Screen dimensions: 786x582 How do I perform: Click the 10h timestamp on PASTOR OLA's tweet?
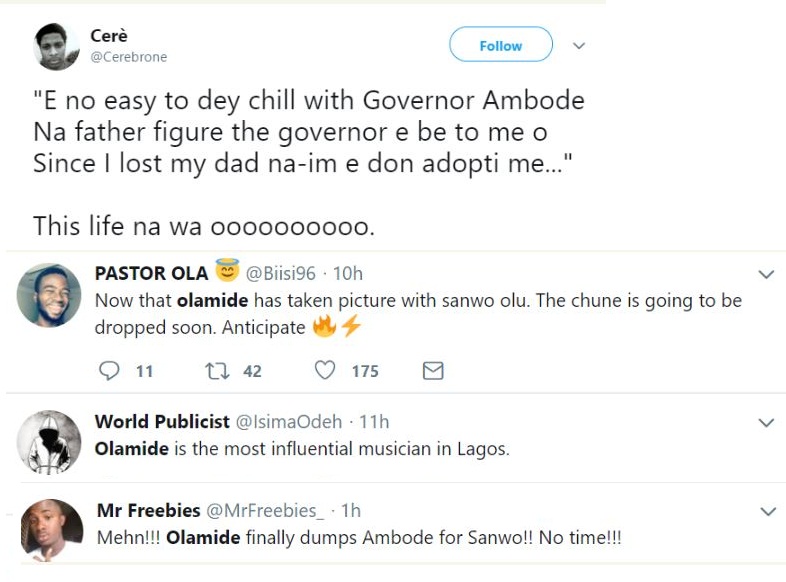[x=349, y=274]
